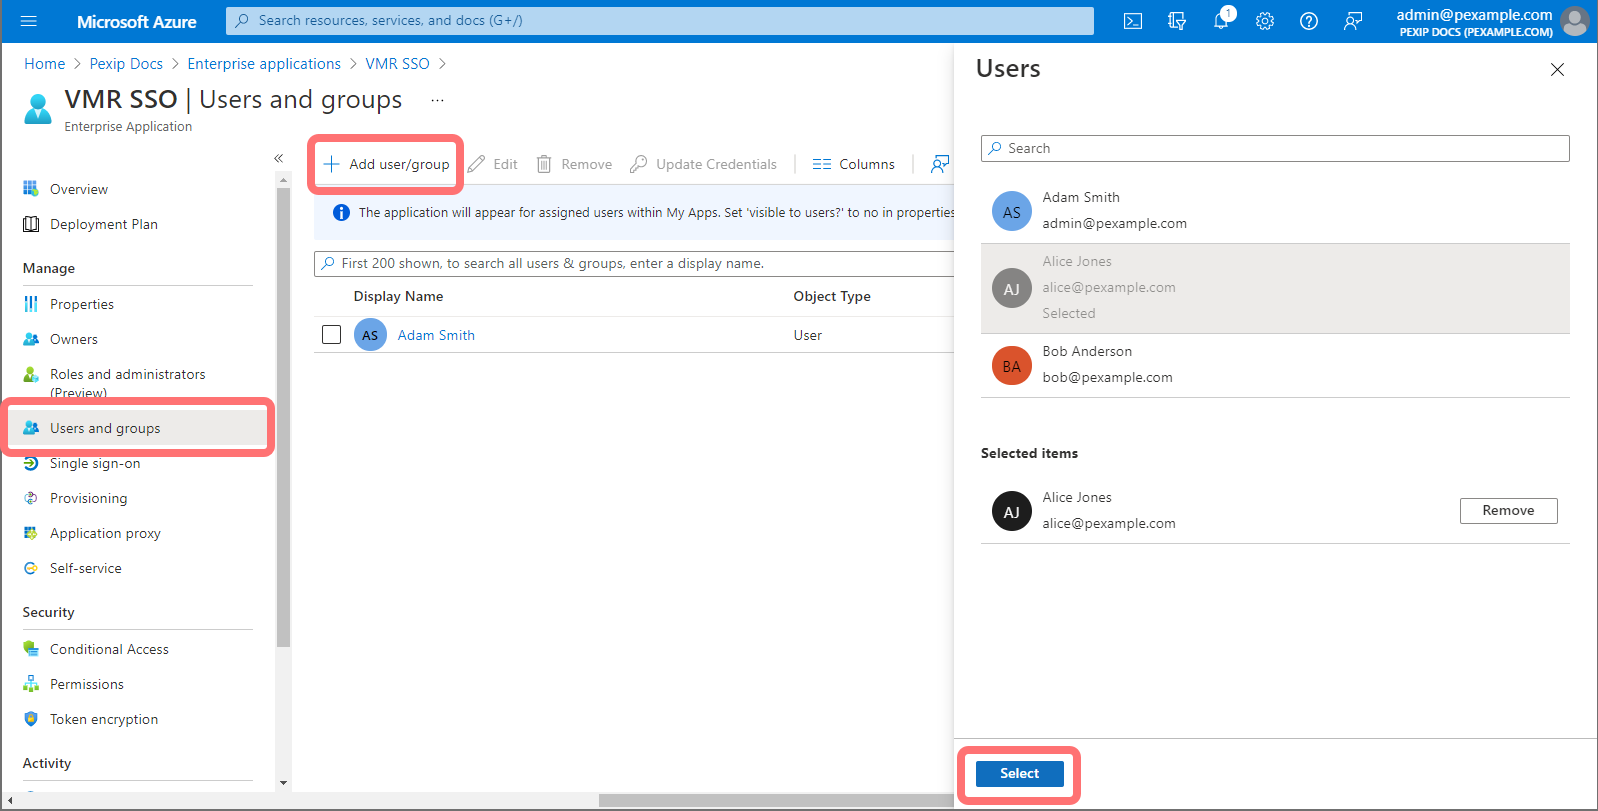This screenshot has width=1598, height=811.
Task: Open Enterprise applications breadcrumb link
Action: click(264, 64)
